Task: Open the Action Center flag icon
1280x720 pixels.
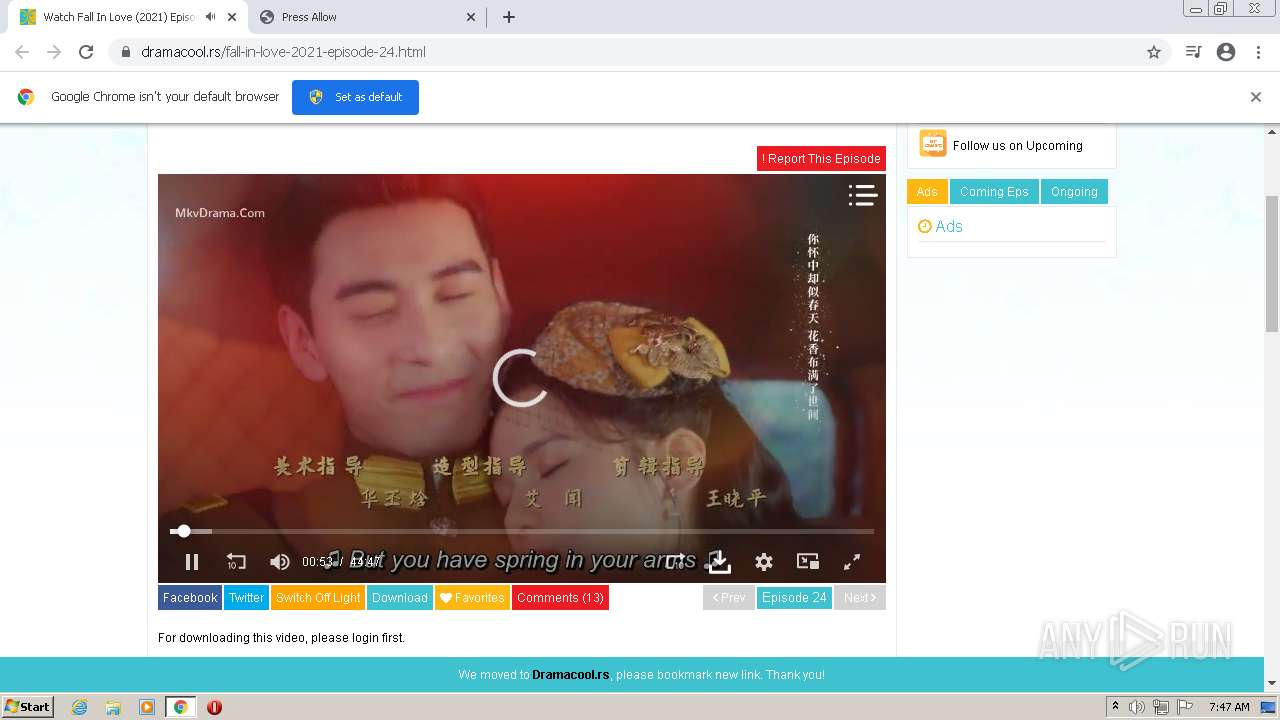Action: [x=1186, y=707]
